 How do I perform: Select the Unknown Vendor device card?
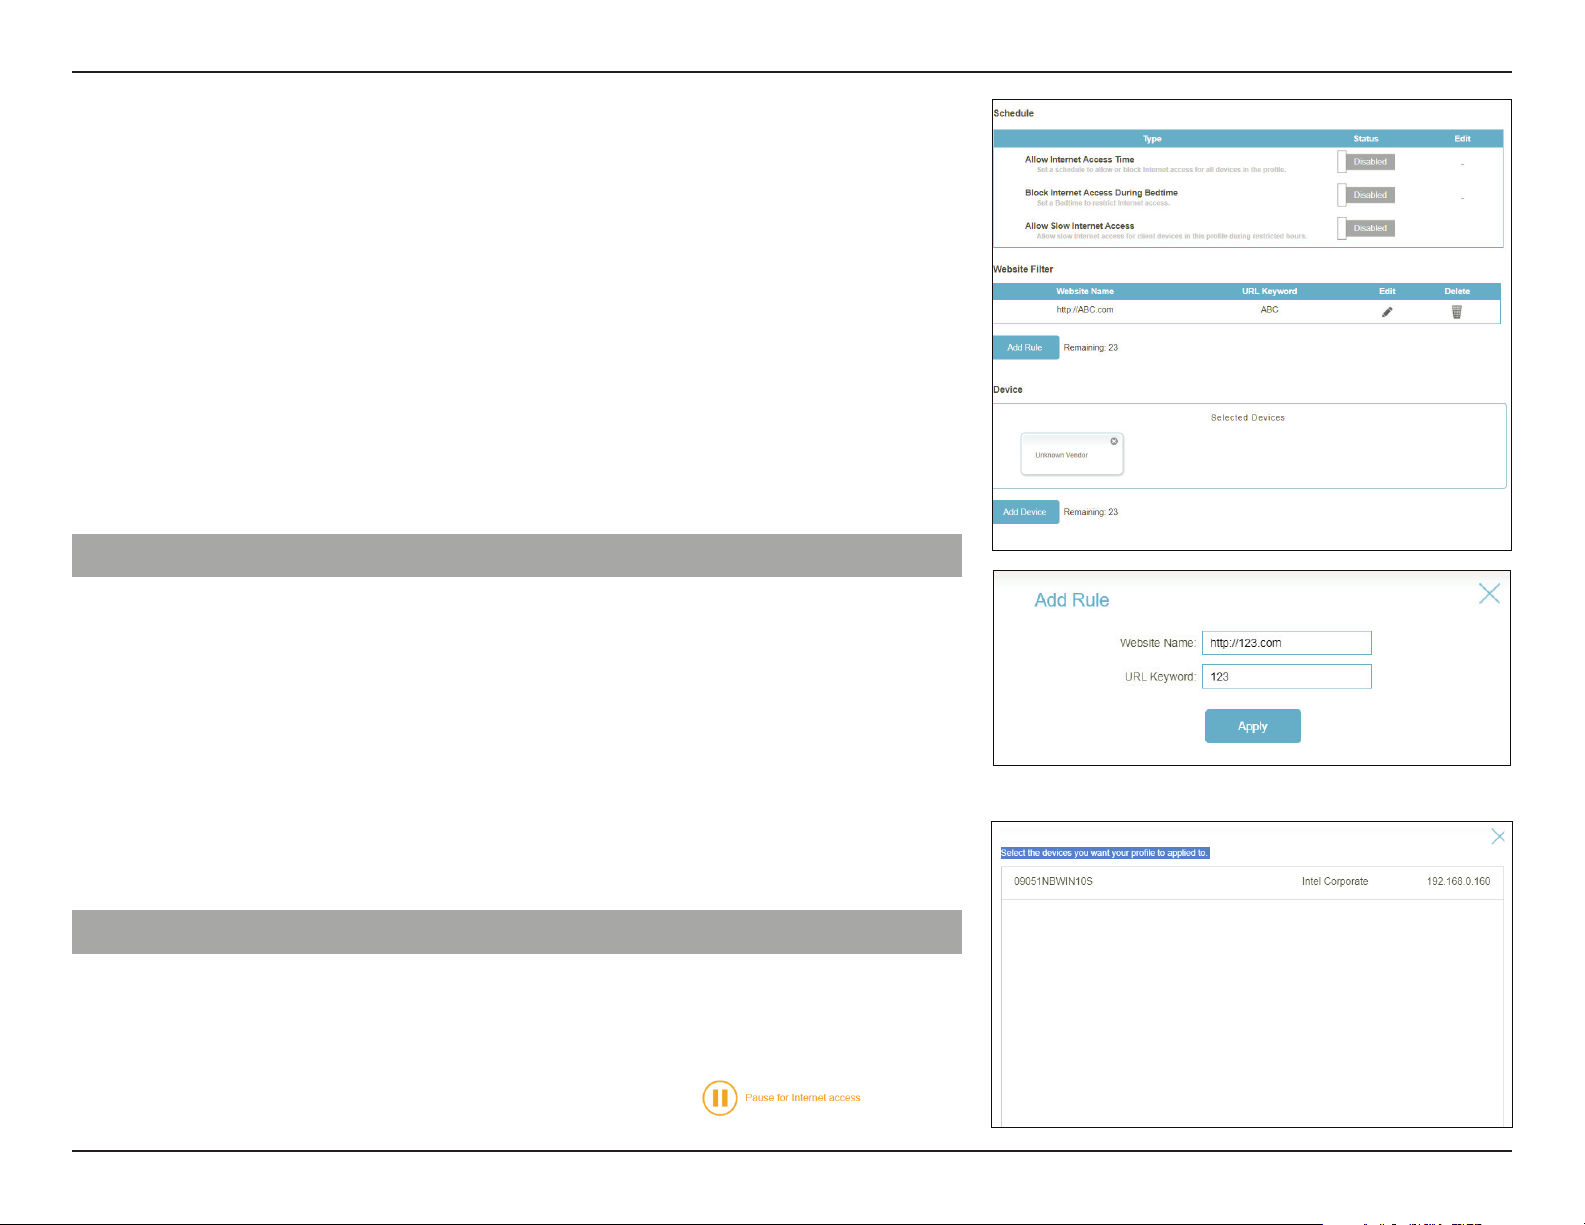pos(1072,454)
